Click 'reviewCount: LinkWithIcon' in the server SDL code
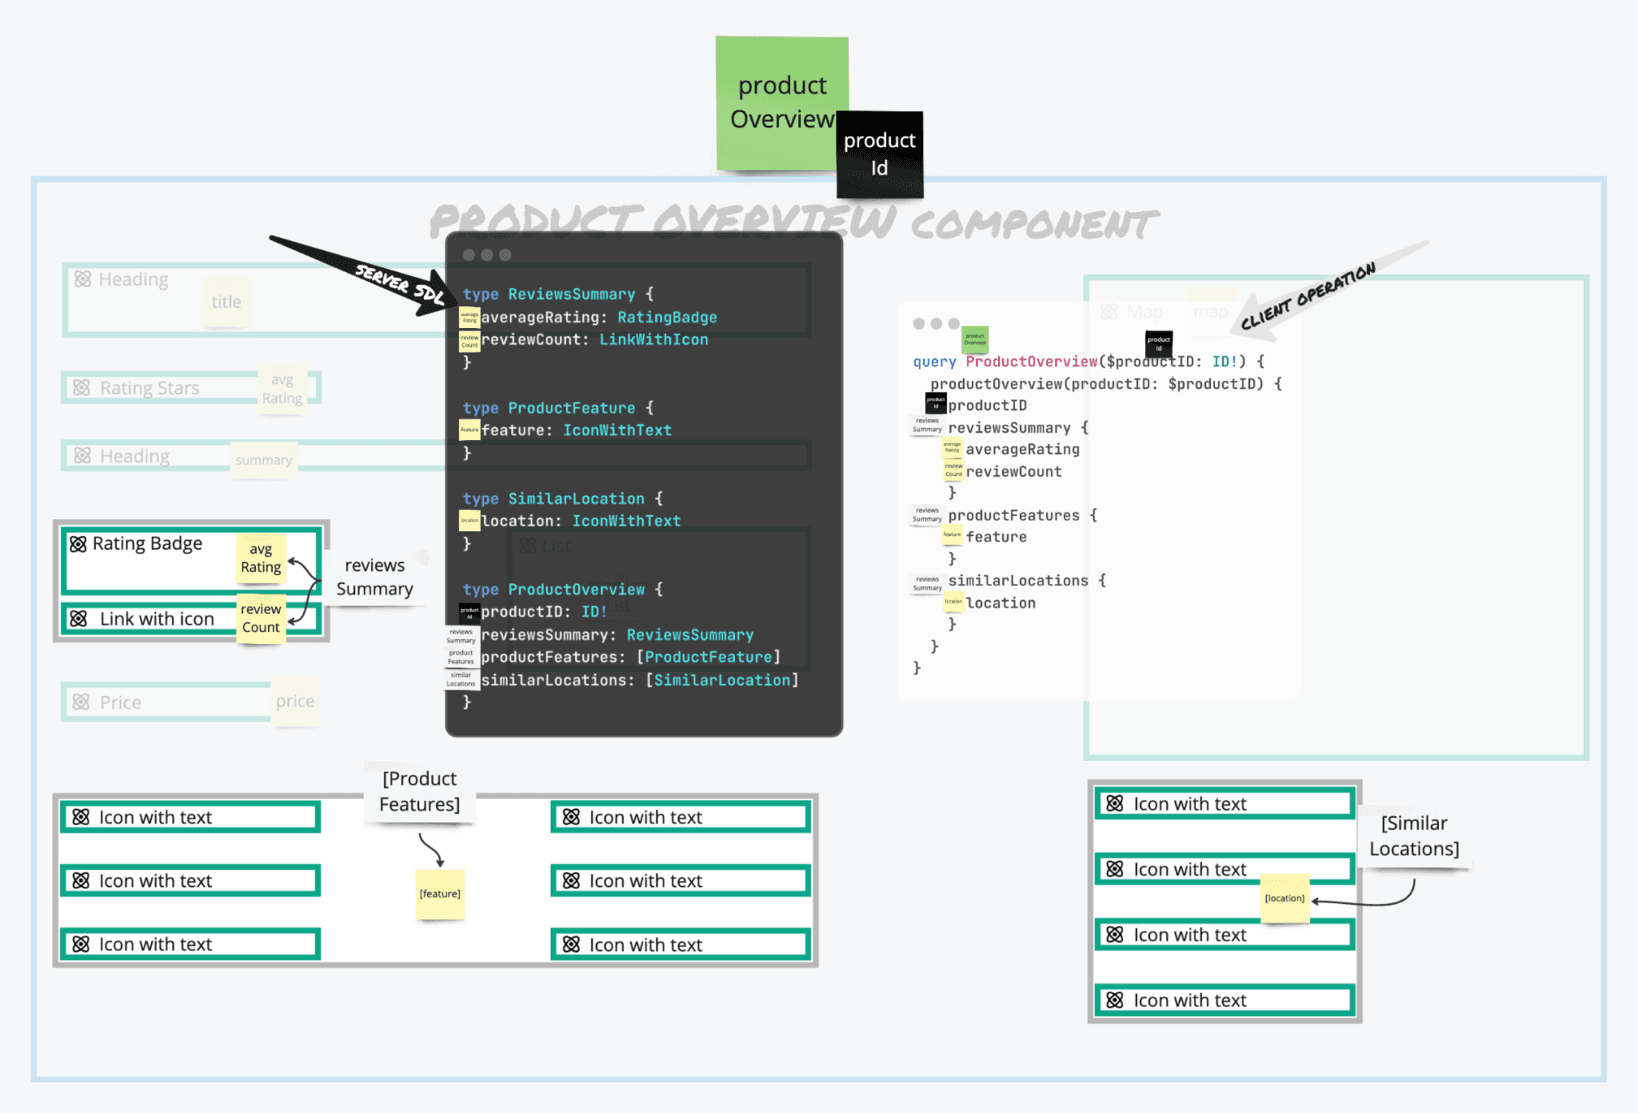 coord(595,340)
